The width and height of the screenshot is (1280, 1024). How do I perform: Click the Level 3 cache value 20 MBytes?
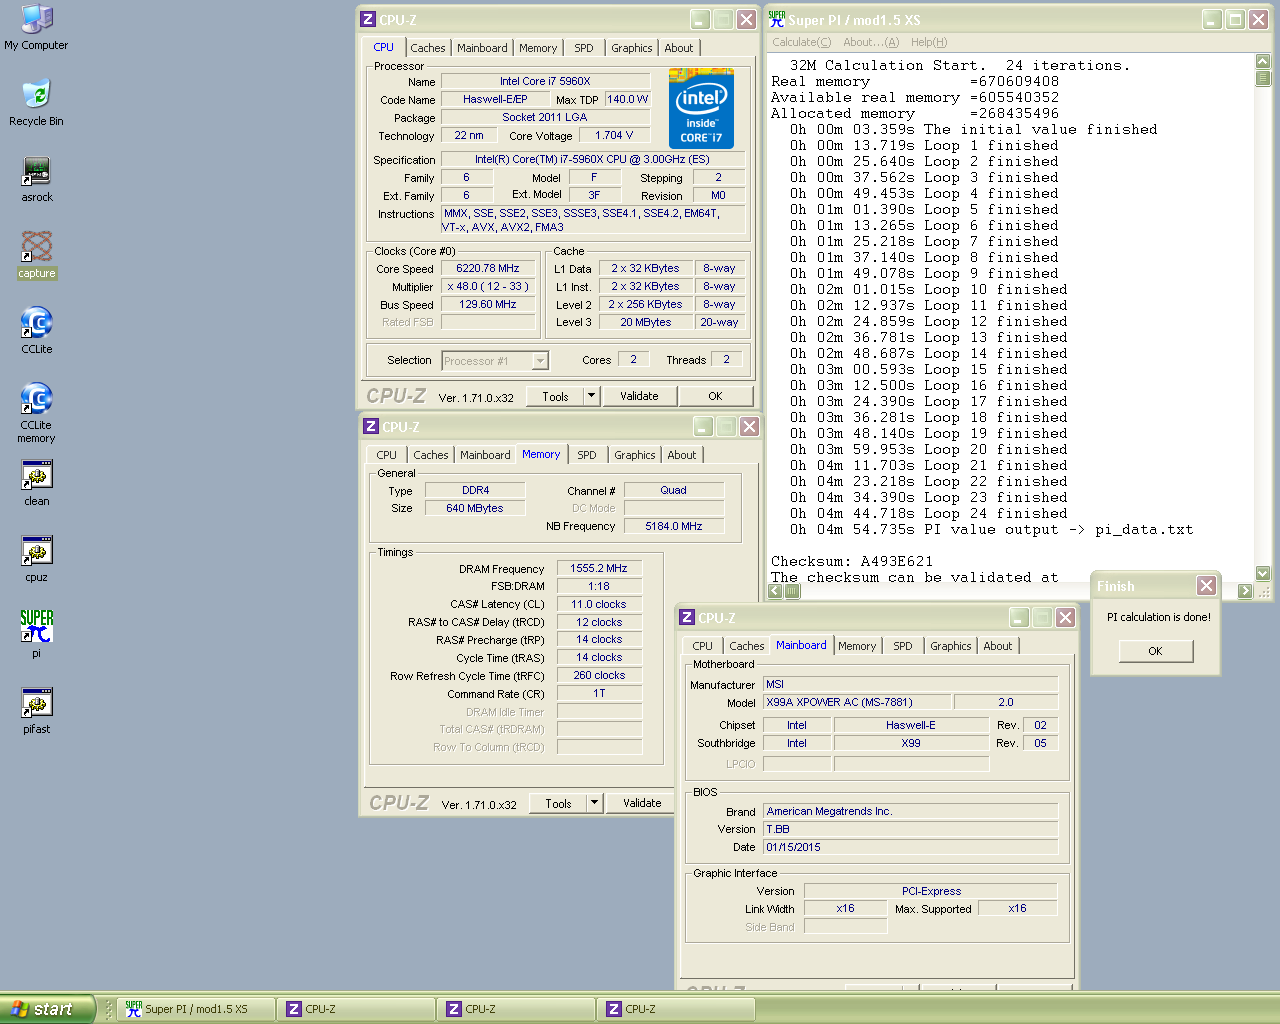(646, 322)
